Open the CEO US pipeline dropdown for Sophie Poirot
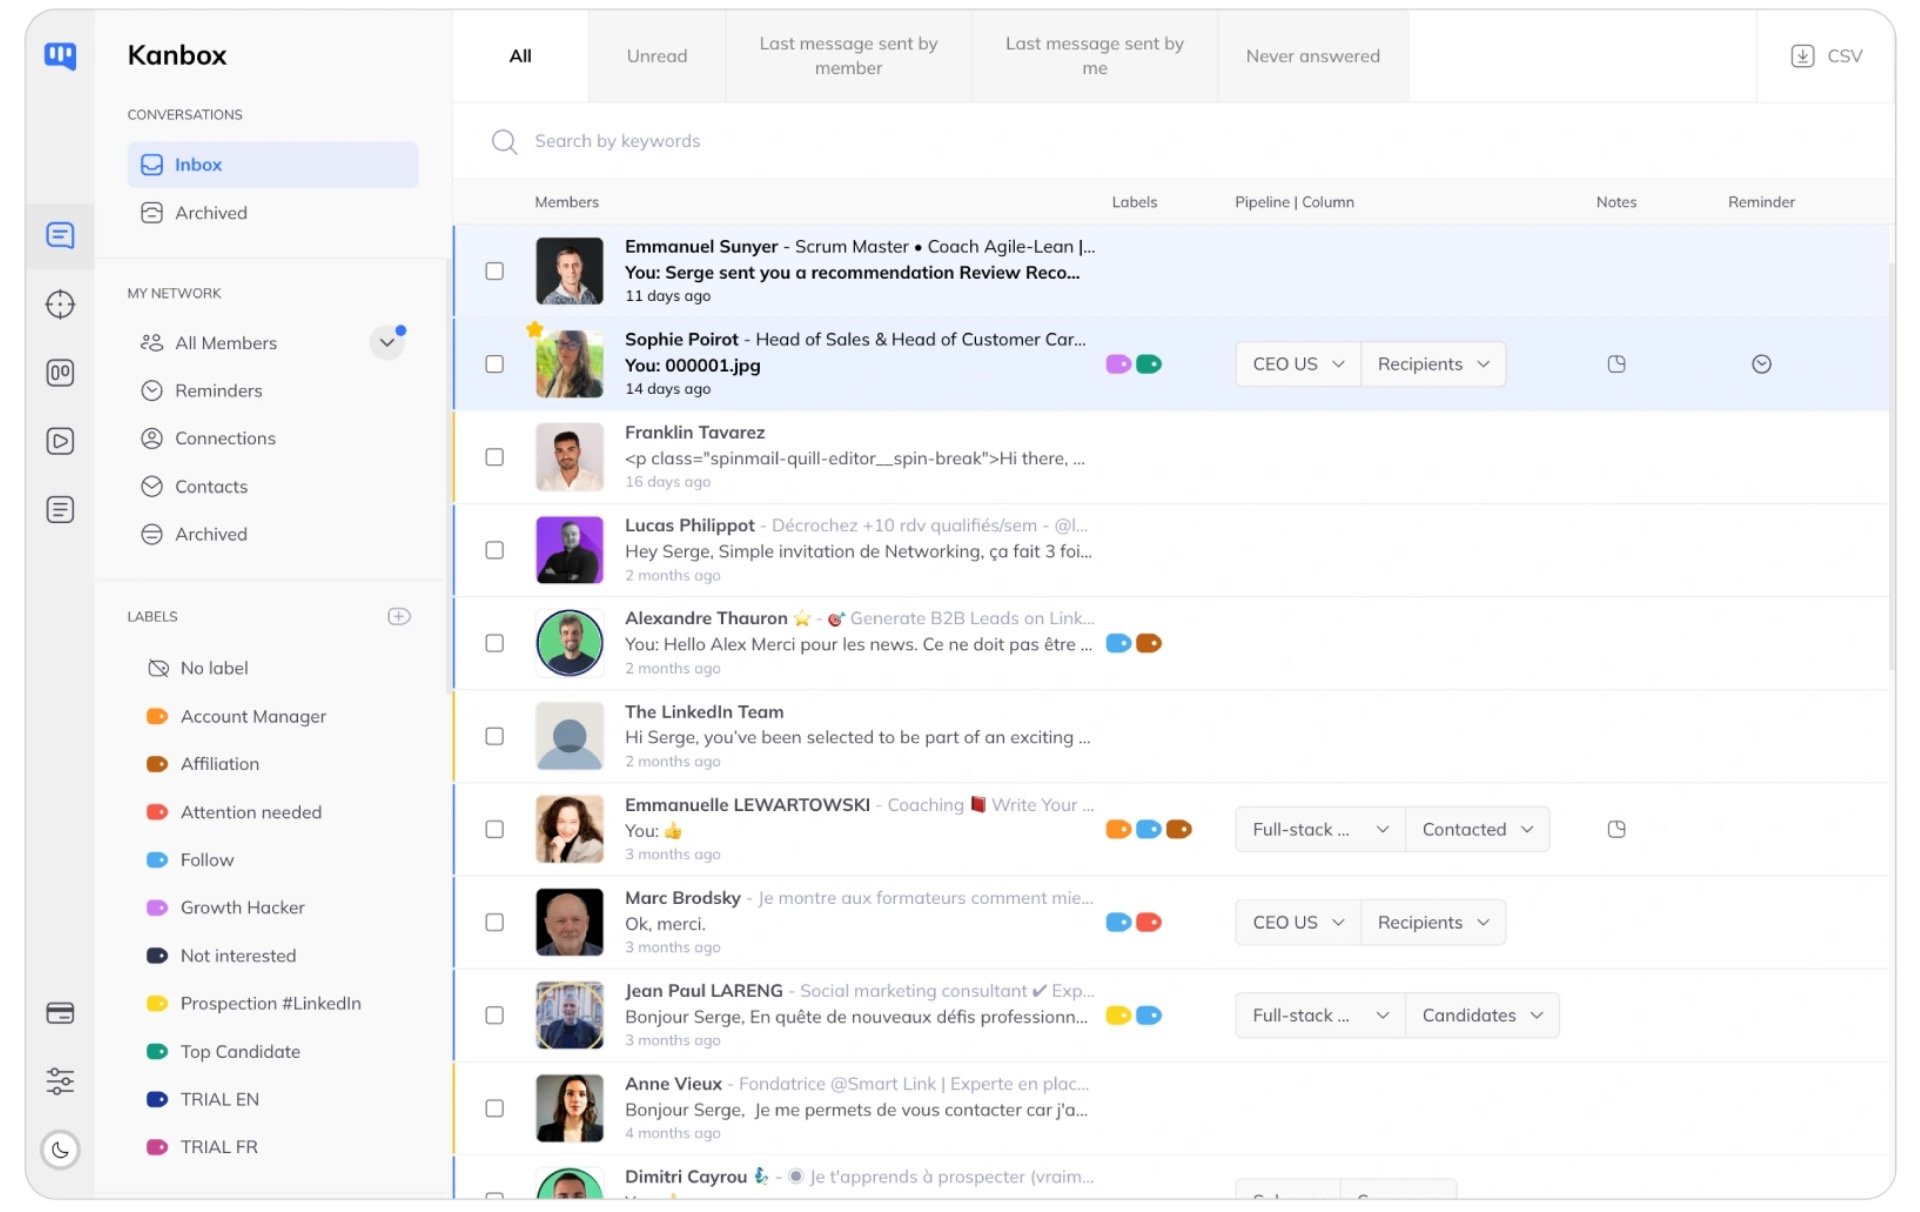 point(1296,364)
